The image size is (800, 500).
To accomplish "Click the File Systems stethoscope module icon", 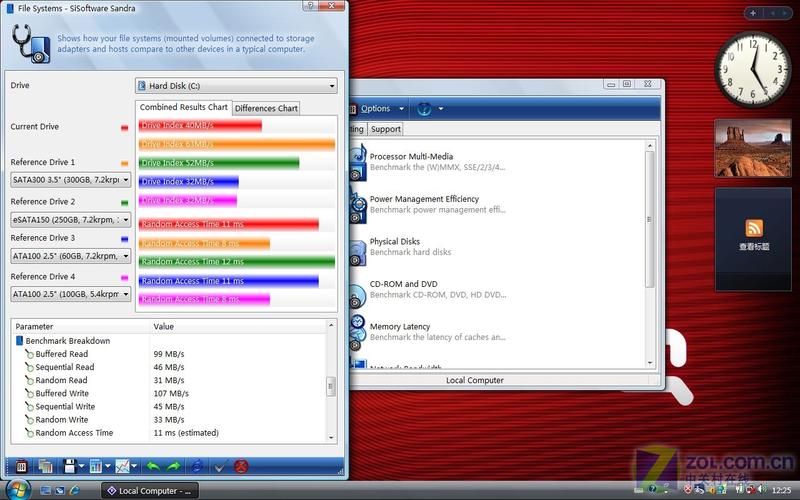I will coord(31,44).
